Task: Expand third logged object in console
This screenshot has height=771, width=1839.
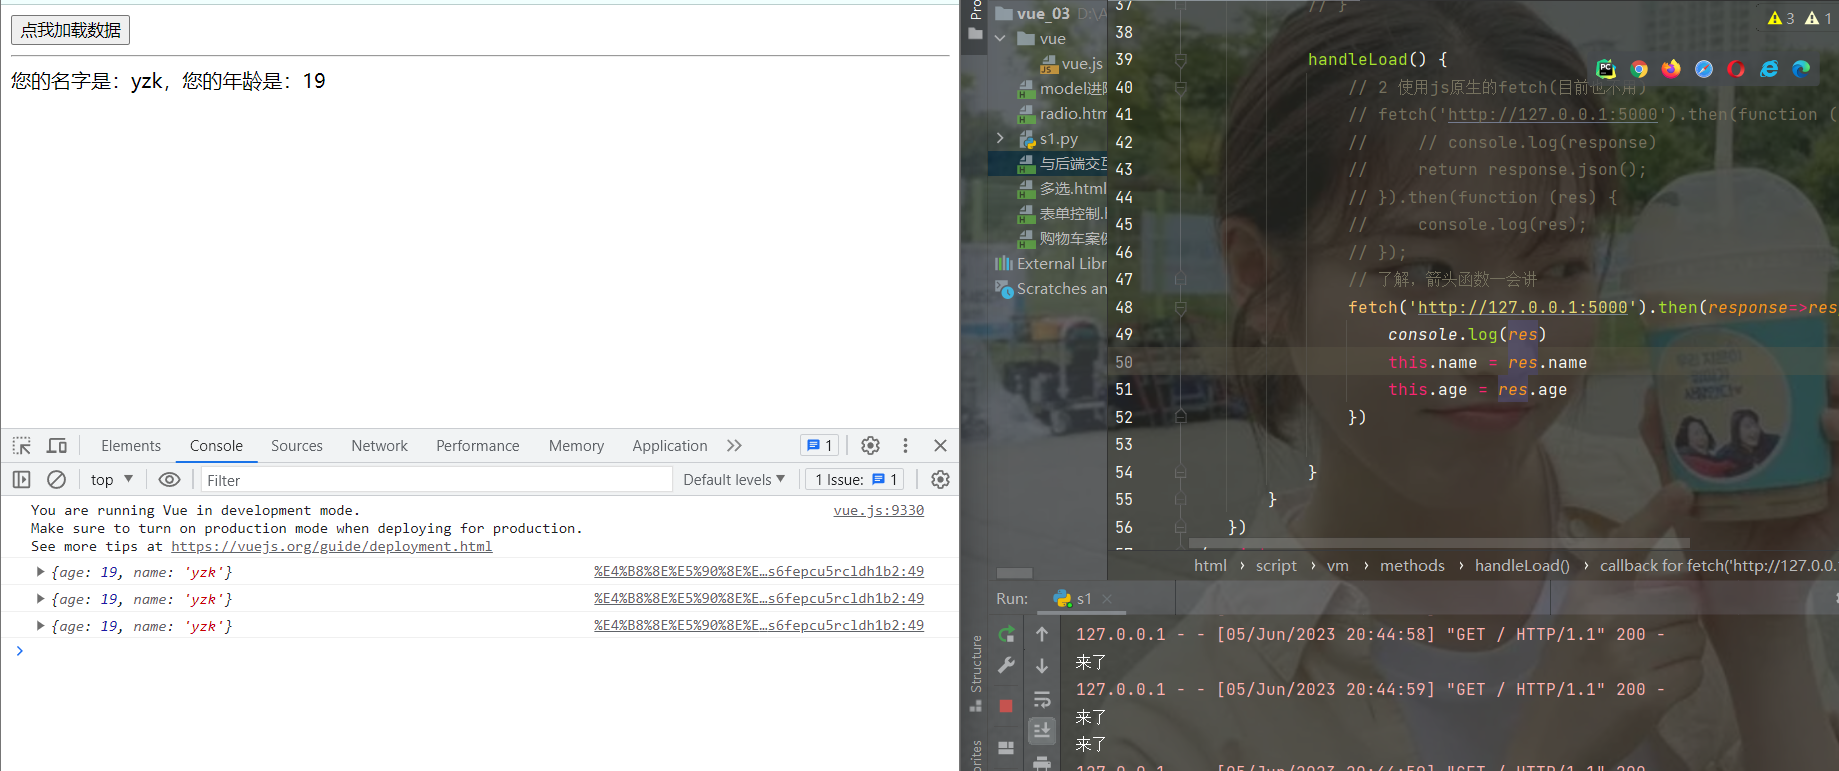Action: click(x=40, y=626)
